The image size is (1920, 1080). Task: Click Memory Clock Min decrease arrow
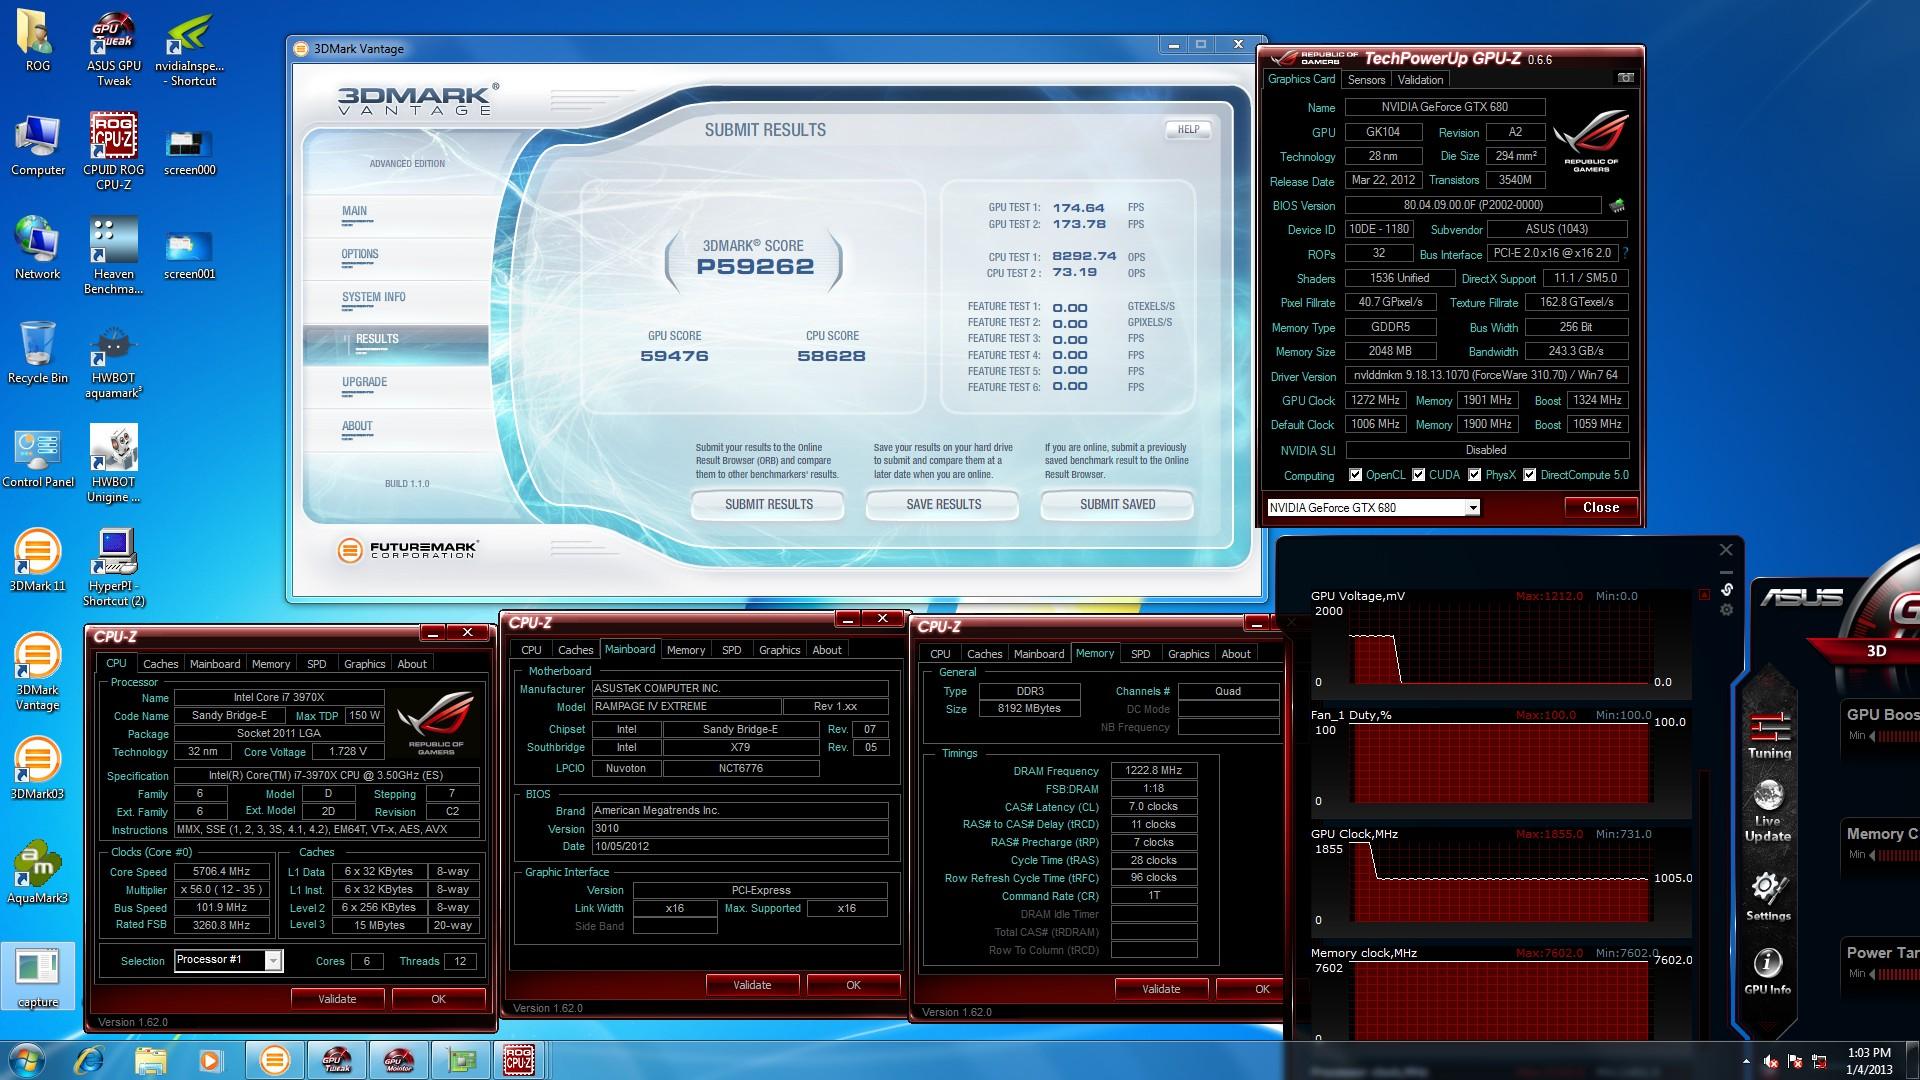(x=1873, y=855)
